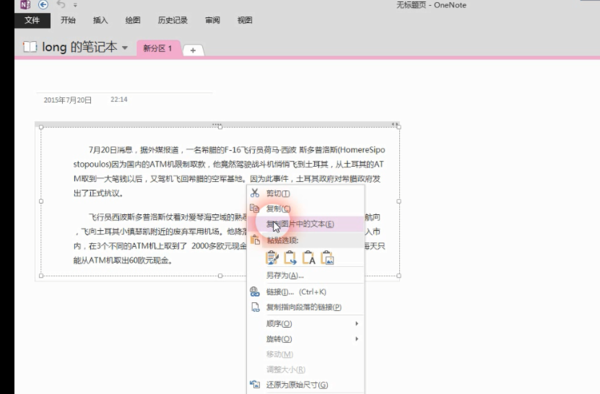Click the scissors cut icon

tap(255, 193)
